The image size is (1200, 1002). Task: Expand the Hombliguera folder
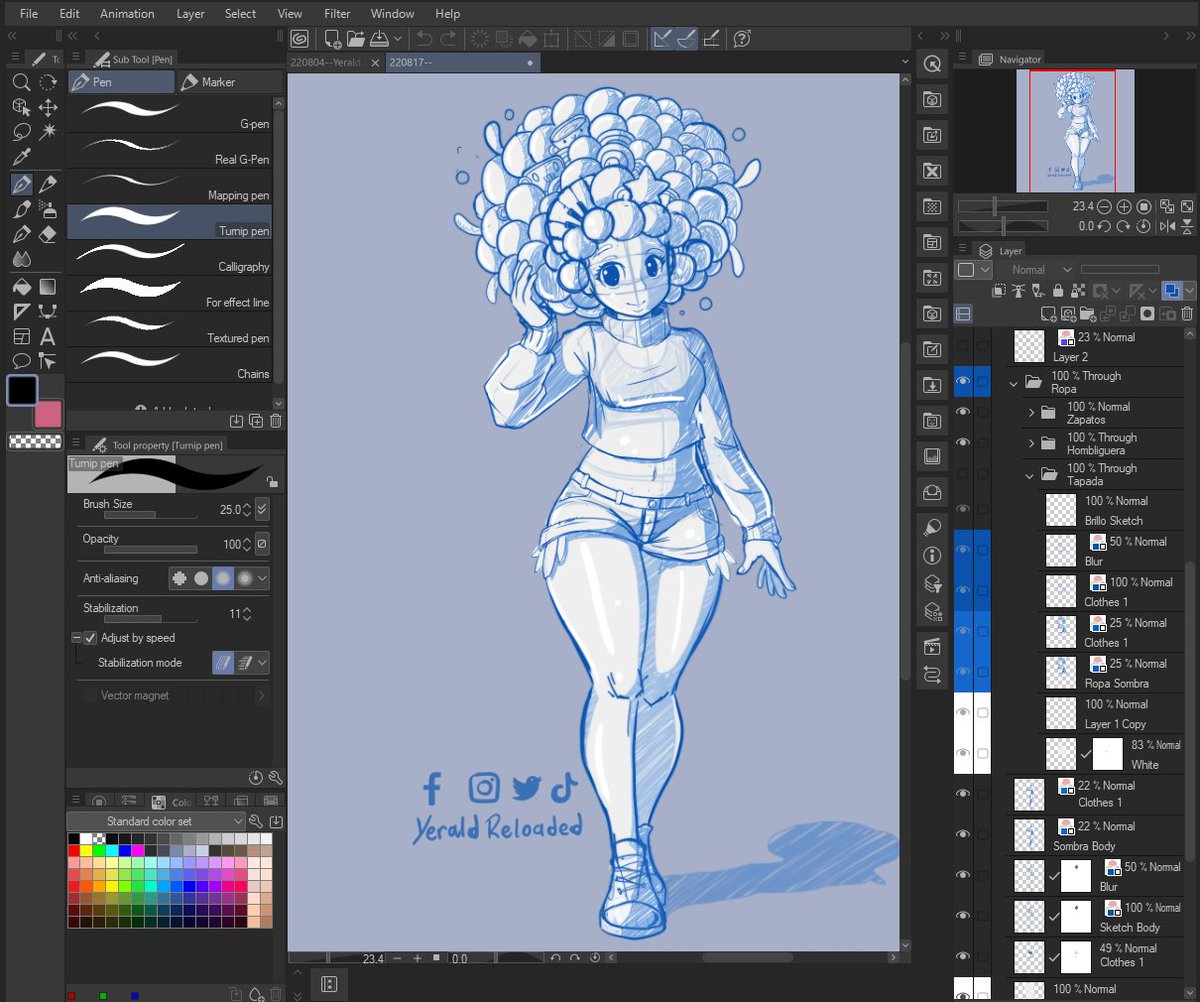pos(1032,443)
